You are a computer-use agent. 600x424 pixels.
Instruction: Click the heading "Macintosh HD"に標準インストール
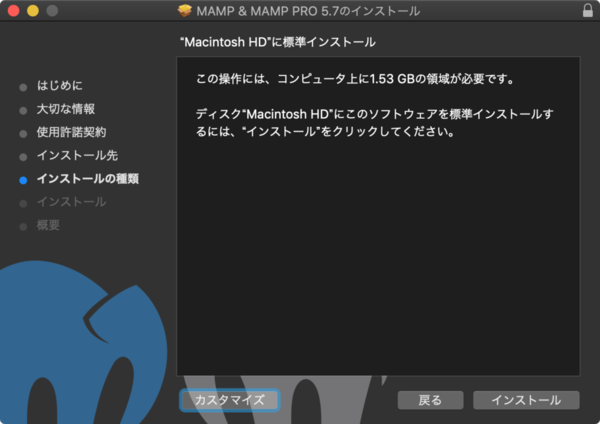coord(278,42)
